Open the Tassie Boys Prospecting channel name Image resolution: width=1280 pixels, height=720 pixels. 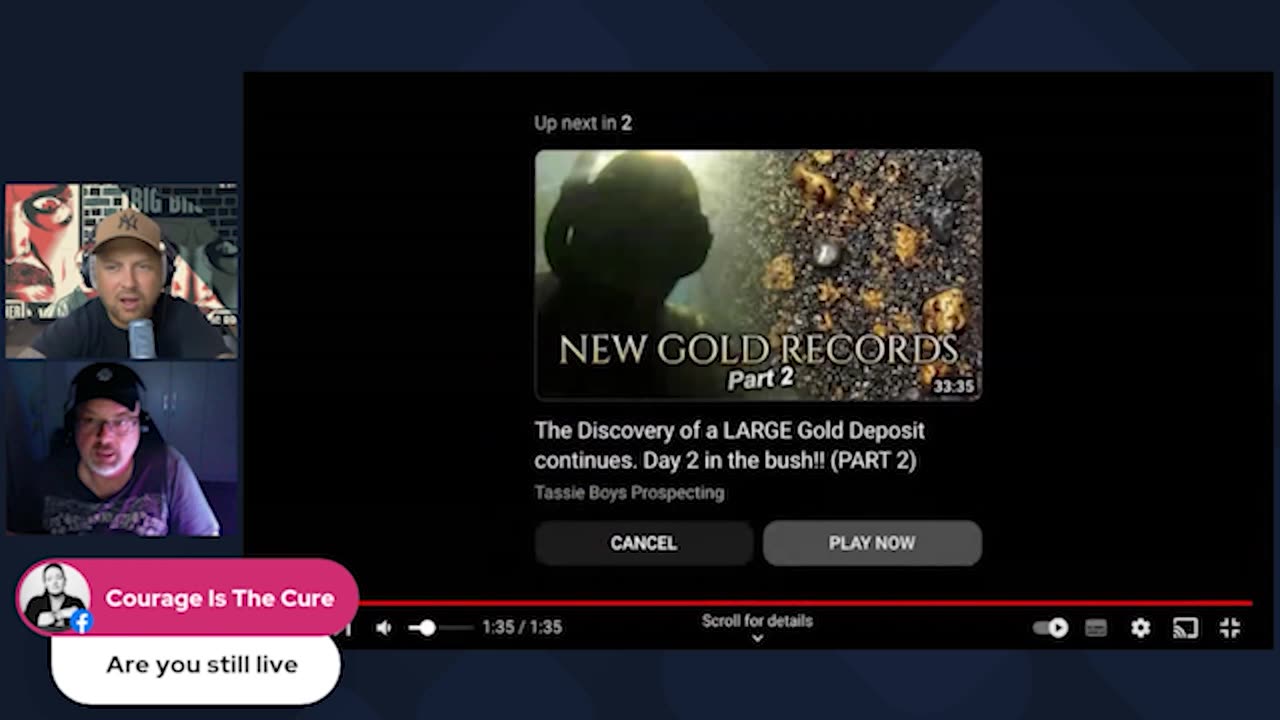(629, 492)
